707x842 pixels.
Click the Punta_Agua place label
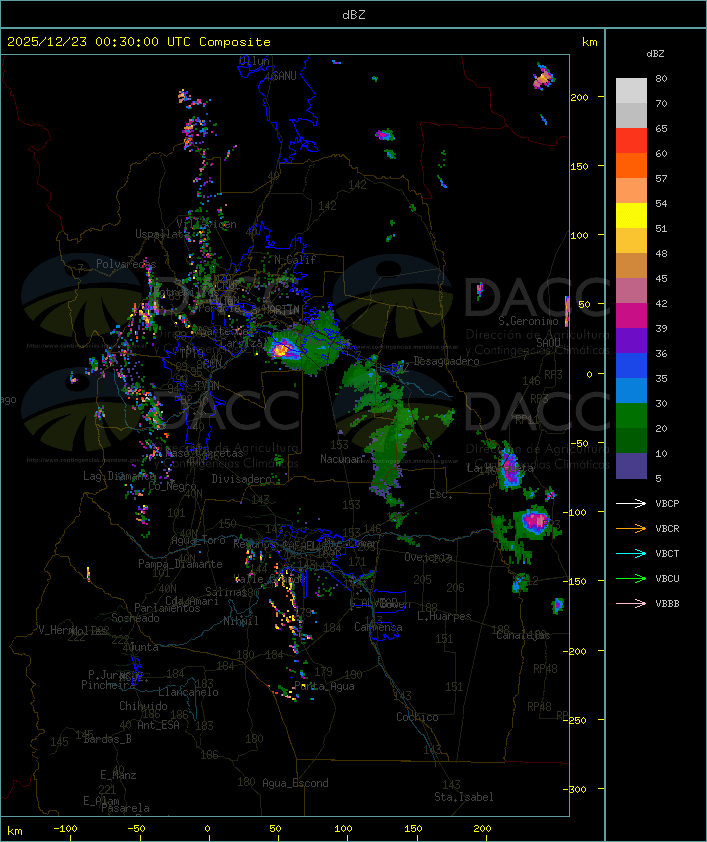pyautogui.click(x=324, y=686)
